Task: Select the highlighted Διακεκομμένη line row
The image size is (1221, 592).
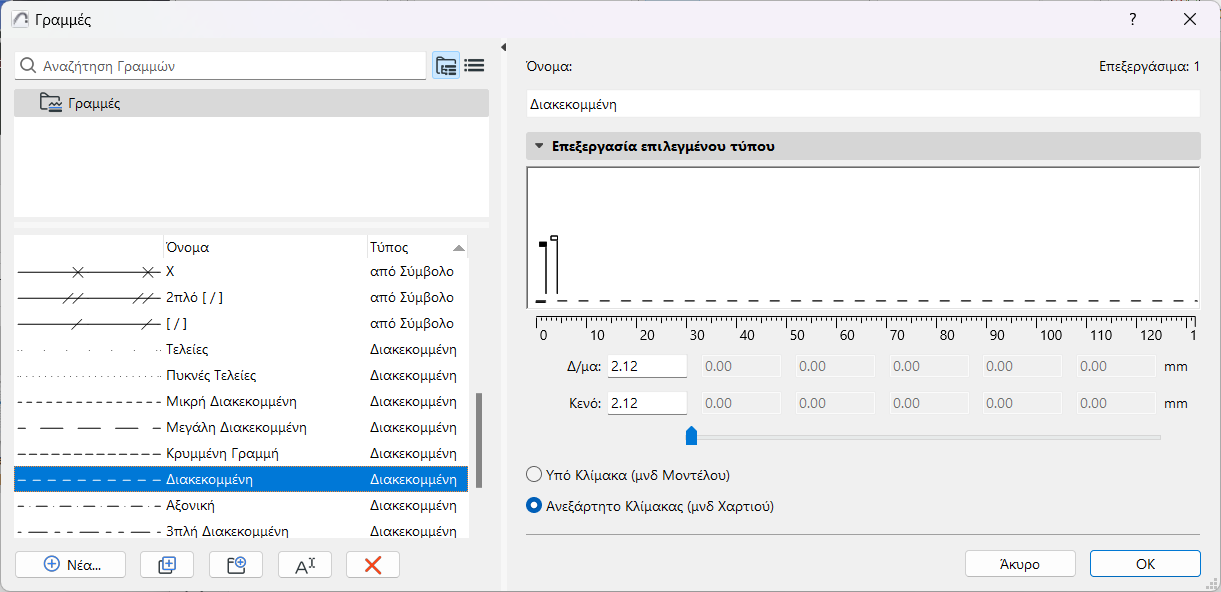Action: click(241, 480)
